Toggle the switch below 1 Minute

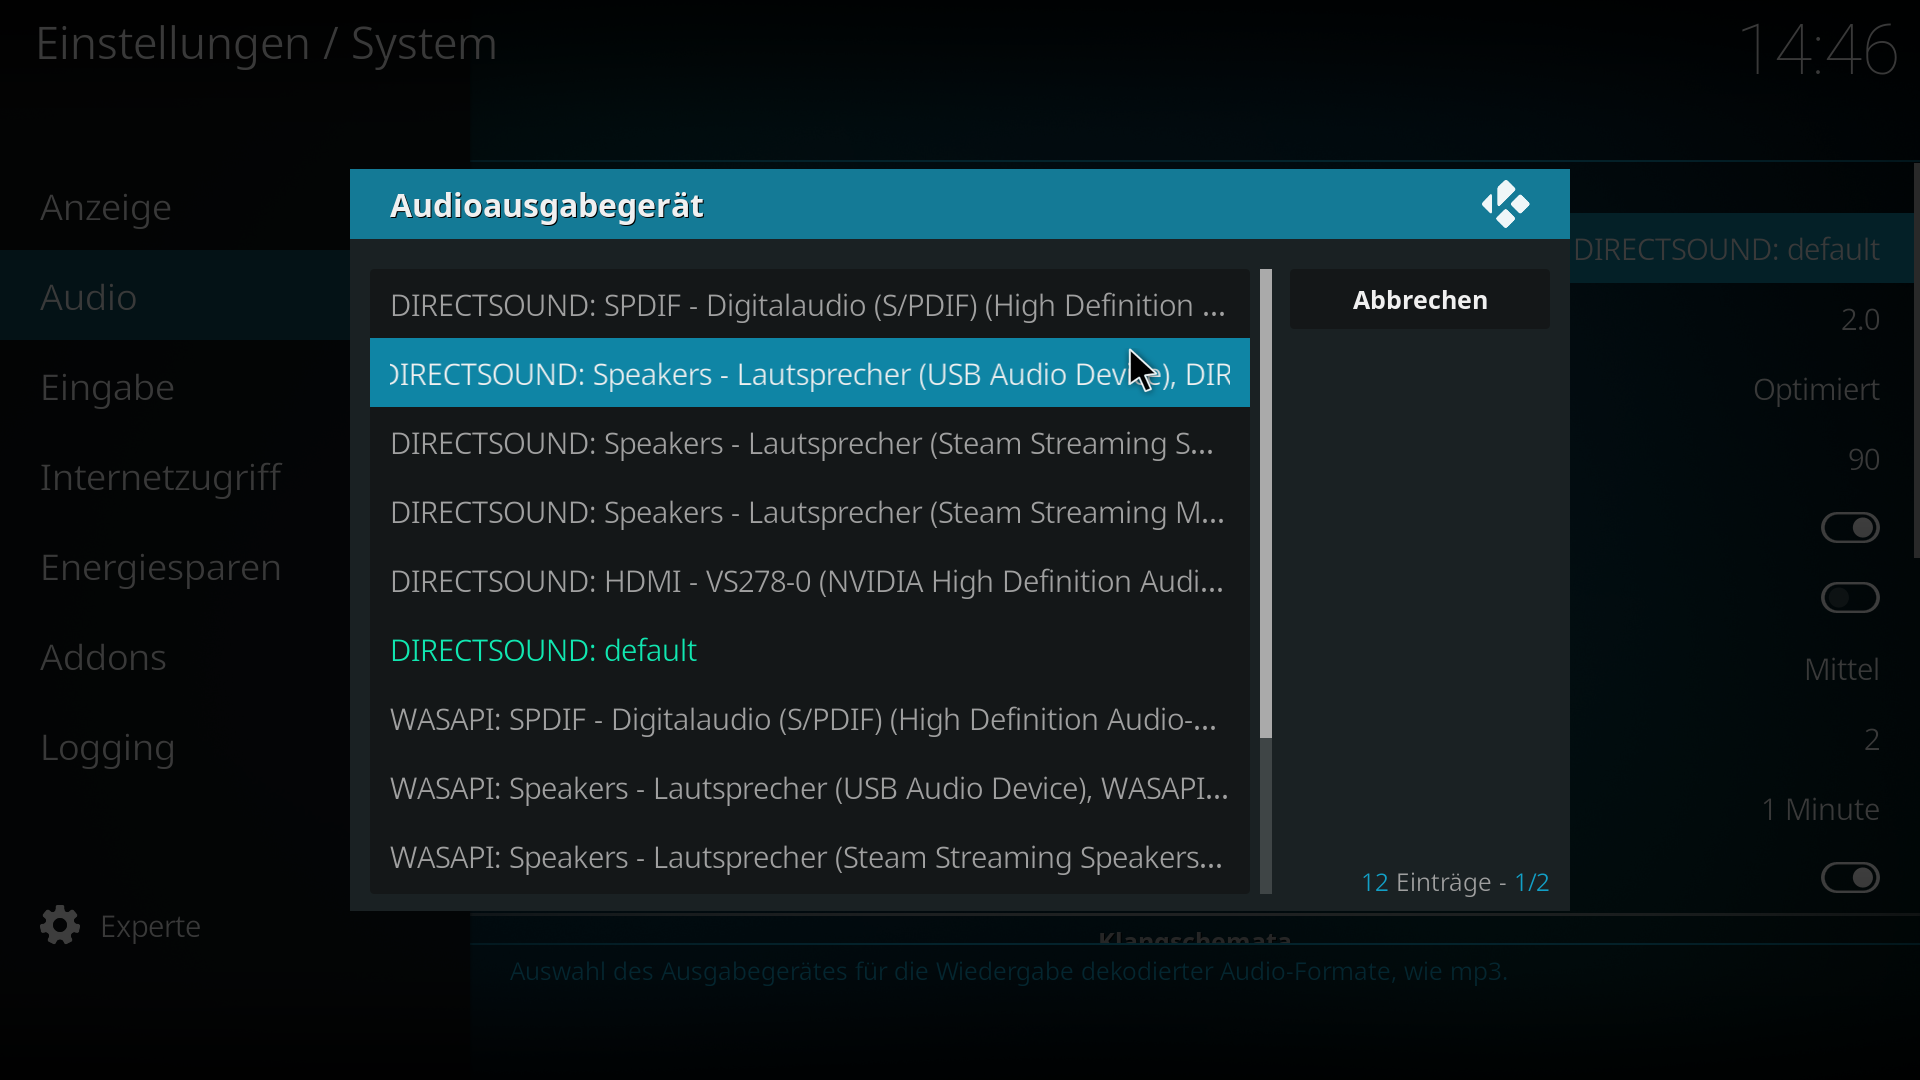pos(1850,877)
